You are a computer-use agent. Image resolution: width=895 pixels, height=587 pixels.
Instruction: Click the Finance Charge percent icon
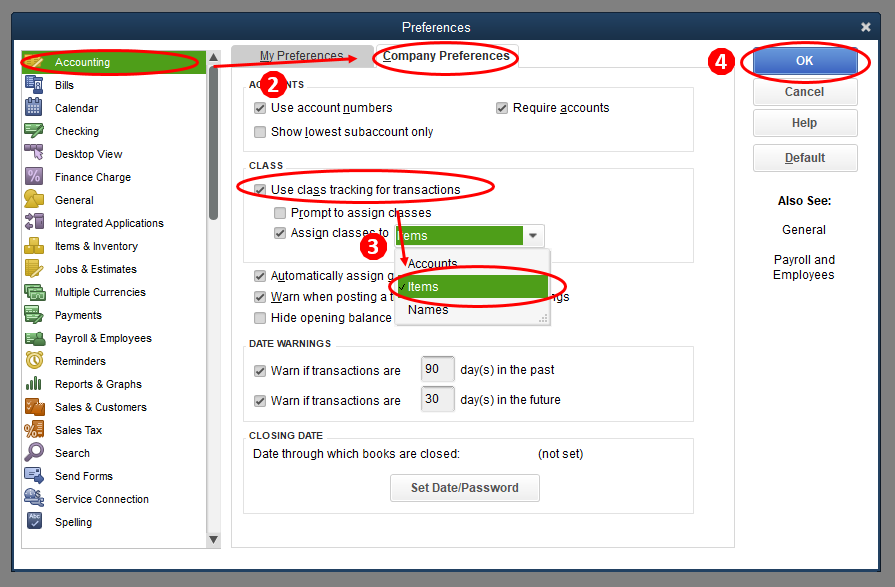[x=34, y=176]
